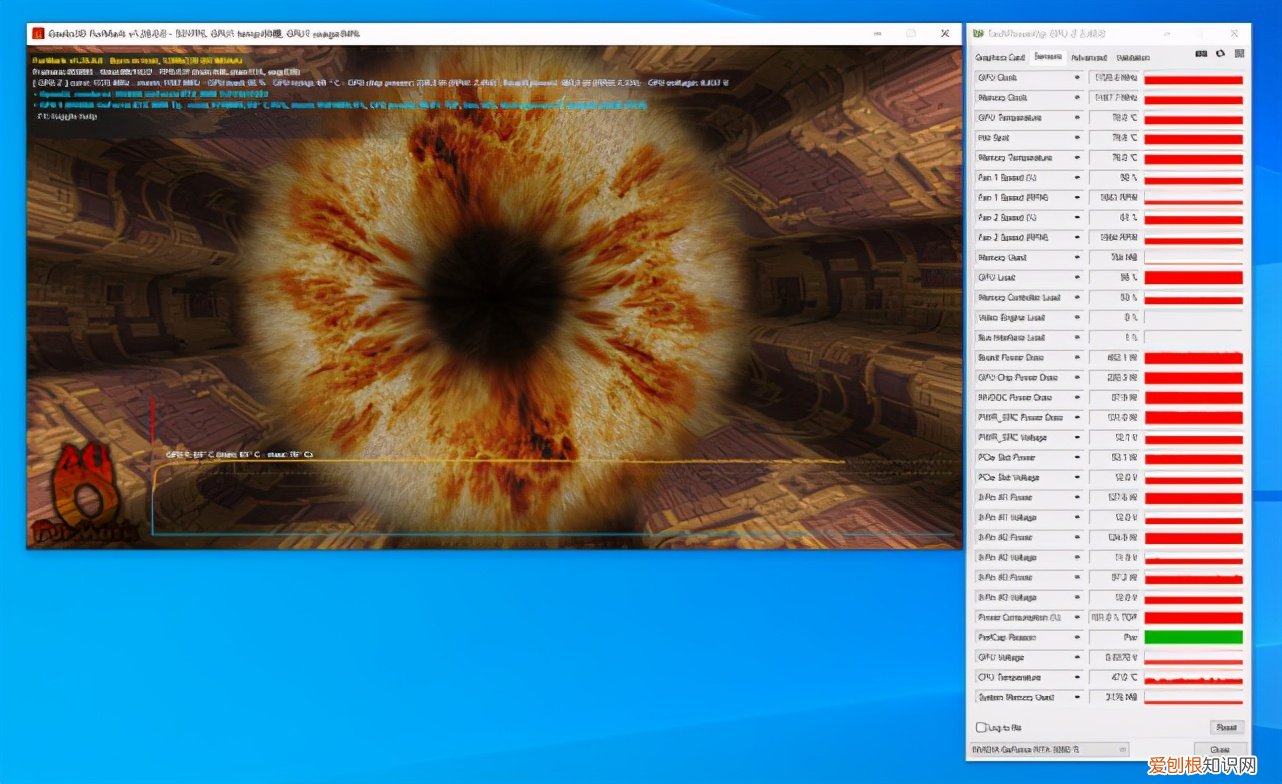Open the graphics card selector combo box
This screenshot has width=1282, height=784.
(1051, 749)
